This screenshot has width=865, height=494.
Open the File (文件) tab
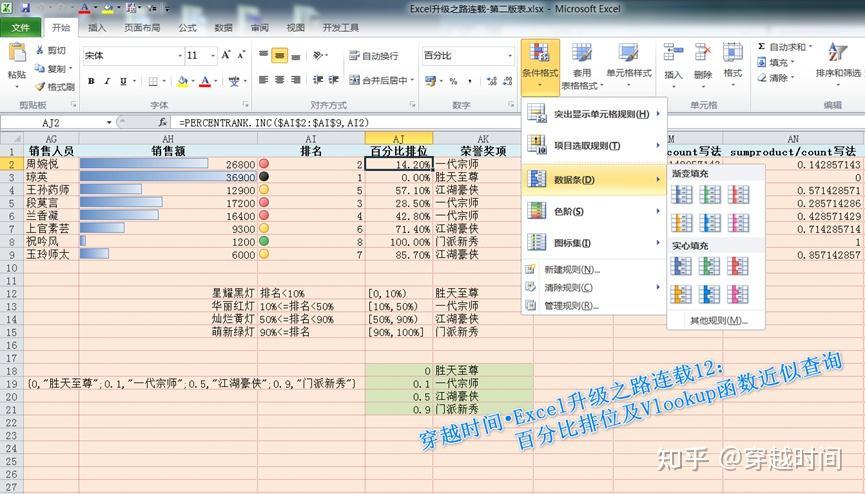click(20, 27)
